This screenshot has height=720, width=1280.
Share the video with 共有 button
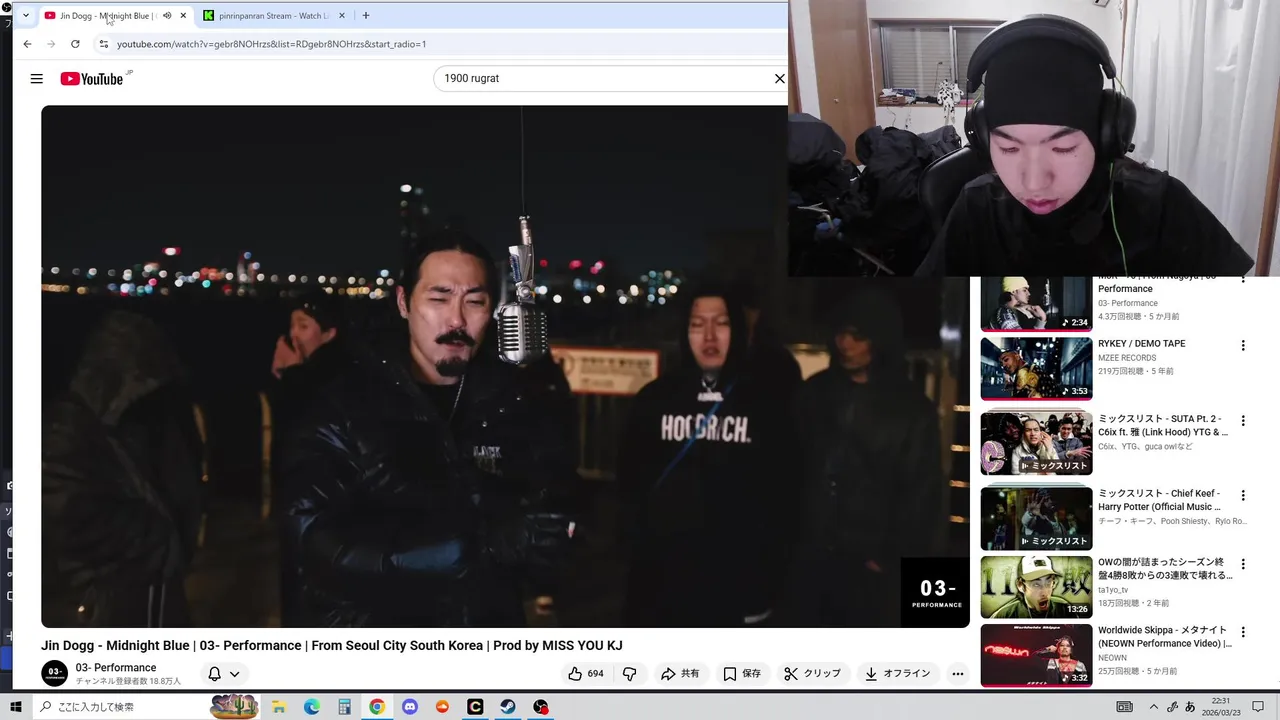(680, 674)
